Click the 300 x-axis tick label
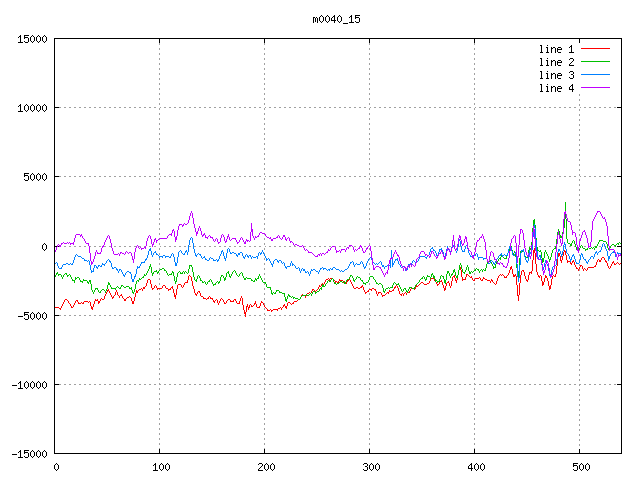Viewport: 640px width, 480px height. pos(370,467)
